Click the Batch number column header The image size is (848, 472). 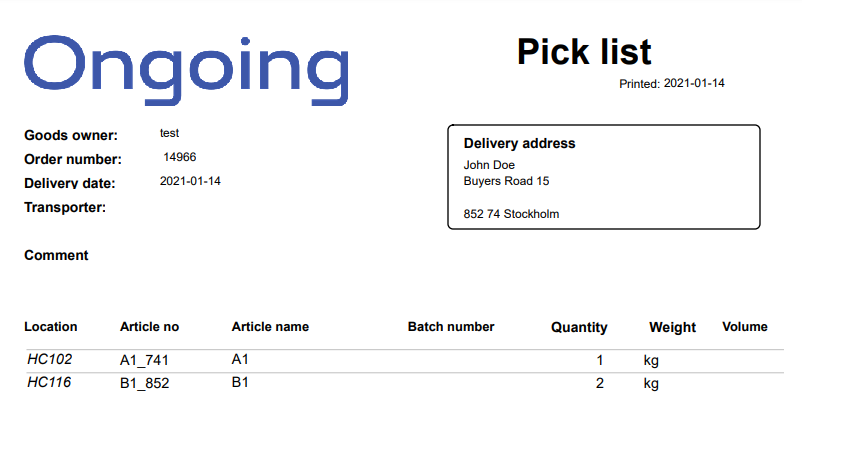point(451,327)
